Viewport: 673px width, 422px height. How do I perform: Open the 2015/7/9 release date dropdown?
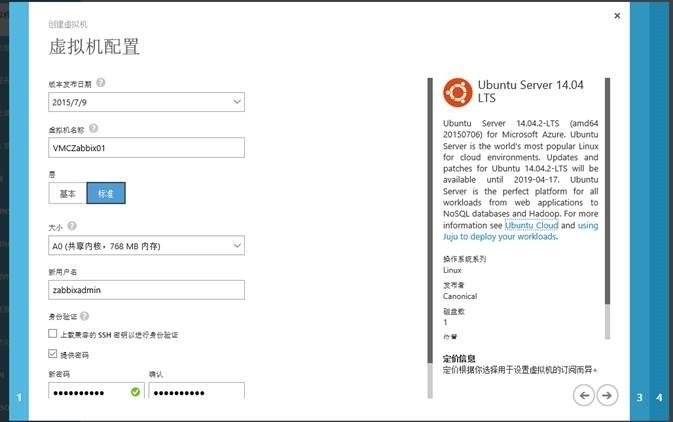[x=146, y=102]
